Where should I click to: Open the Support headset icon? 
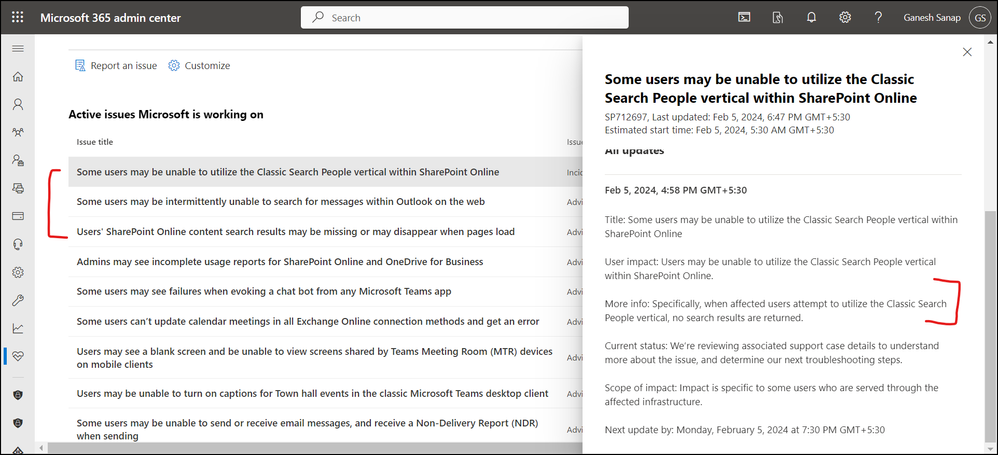tap(17, 243)
